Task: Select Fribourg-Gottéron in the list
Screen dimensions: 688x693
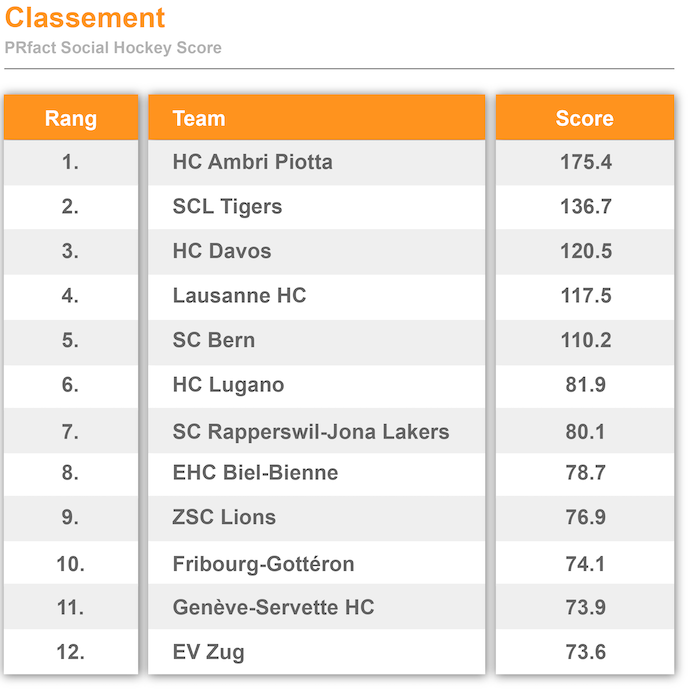Action: point(263,564)
